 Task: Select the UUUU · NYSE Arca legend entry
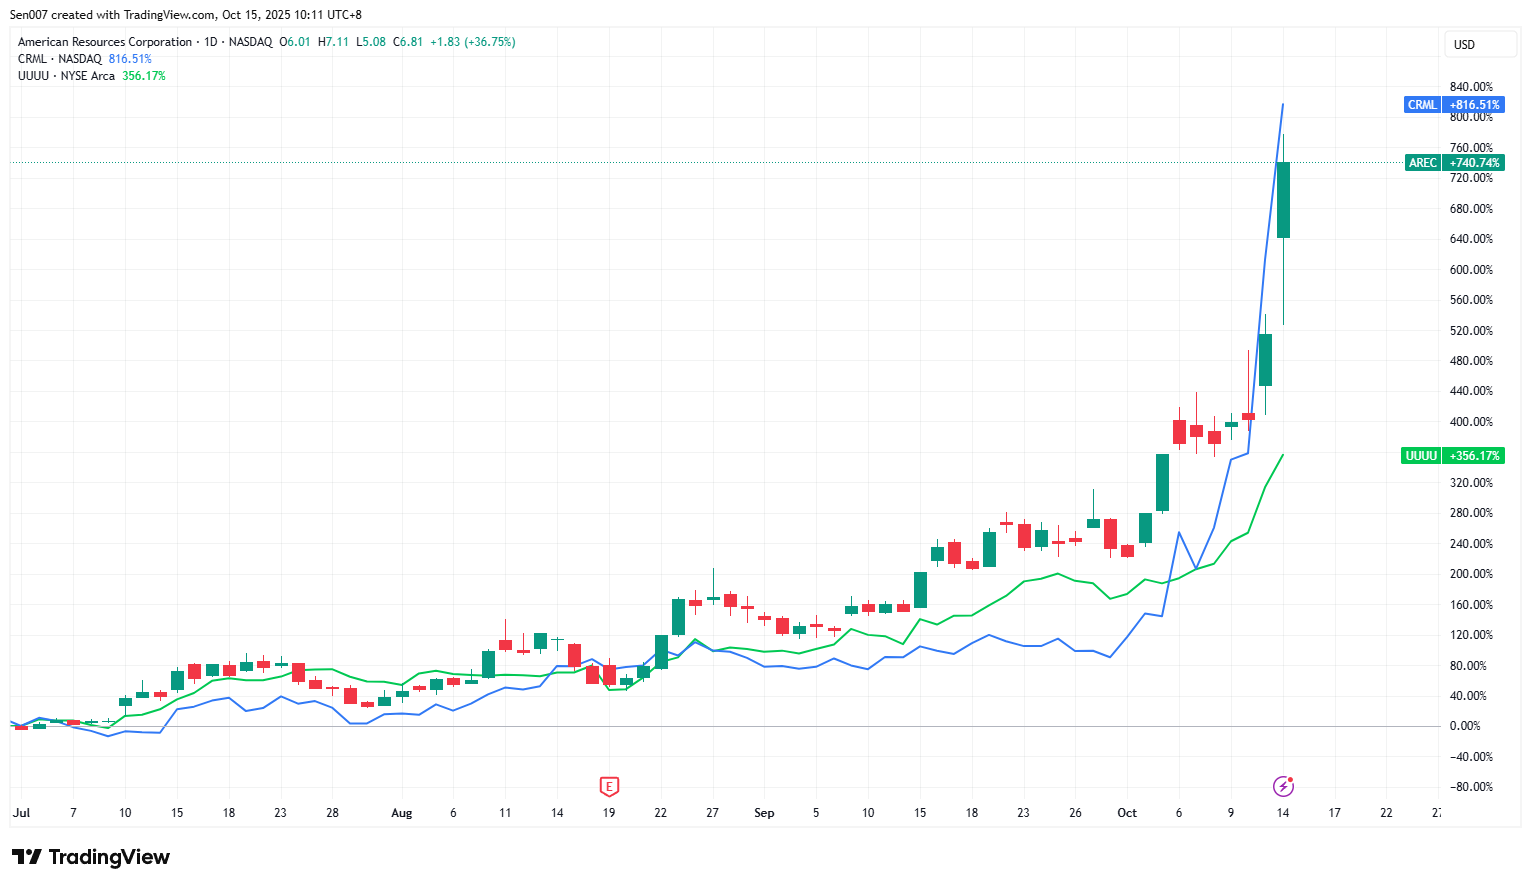[66, 76]
